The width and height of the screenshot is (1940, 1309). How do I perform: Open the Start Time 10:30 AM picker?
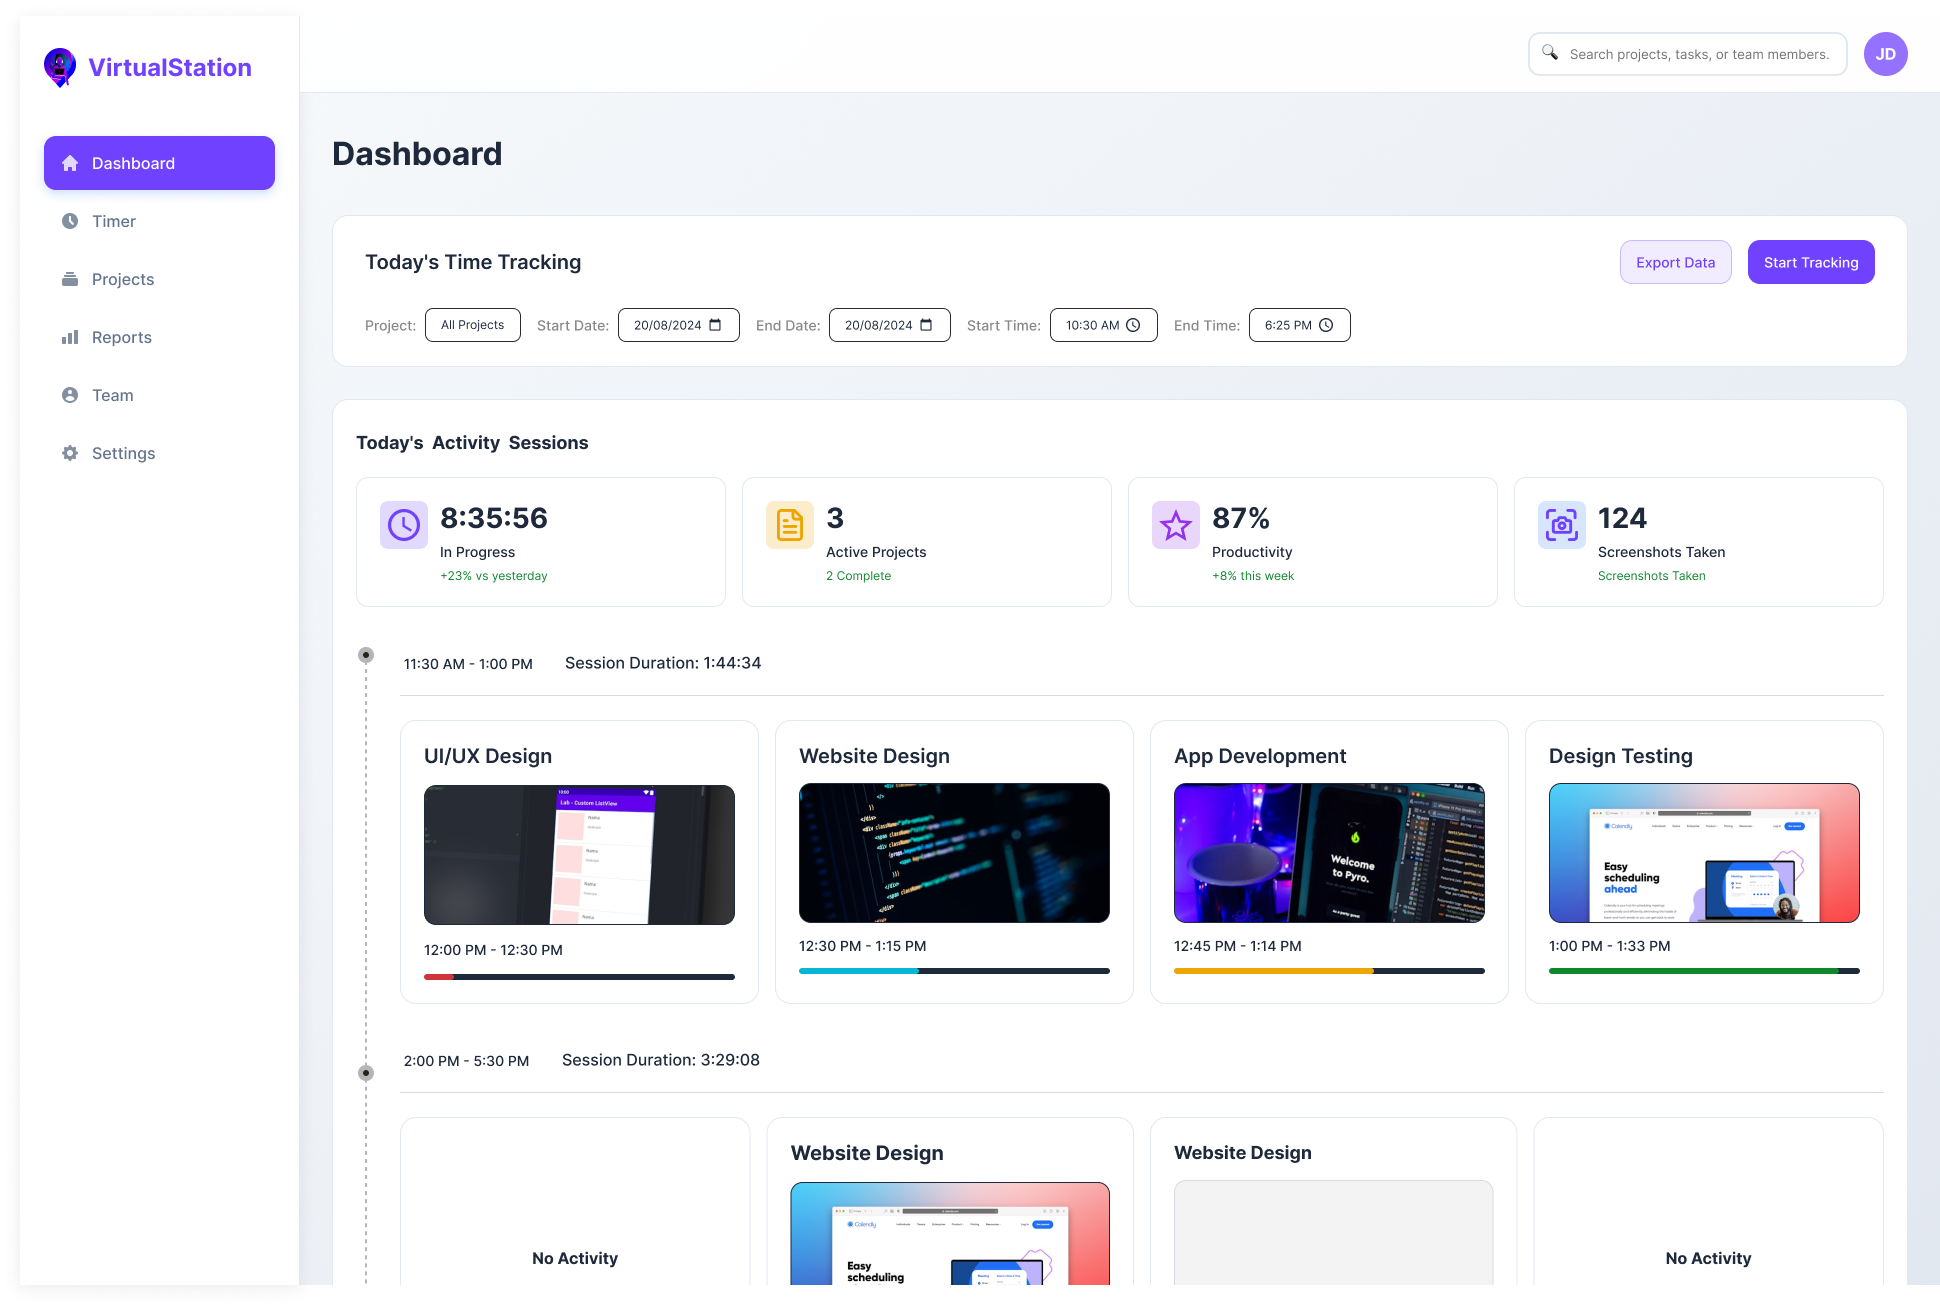click(1103, 325)
